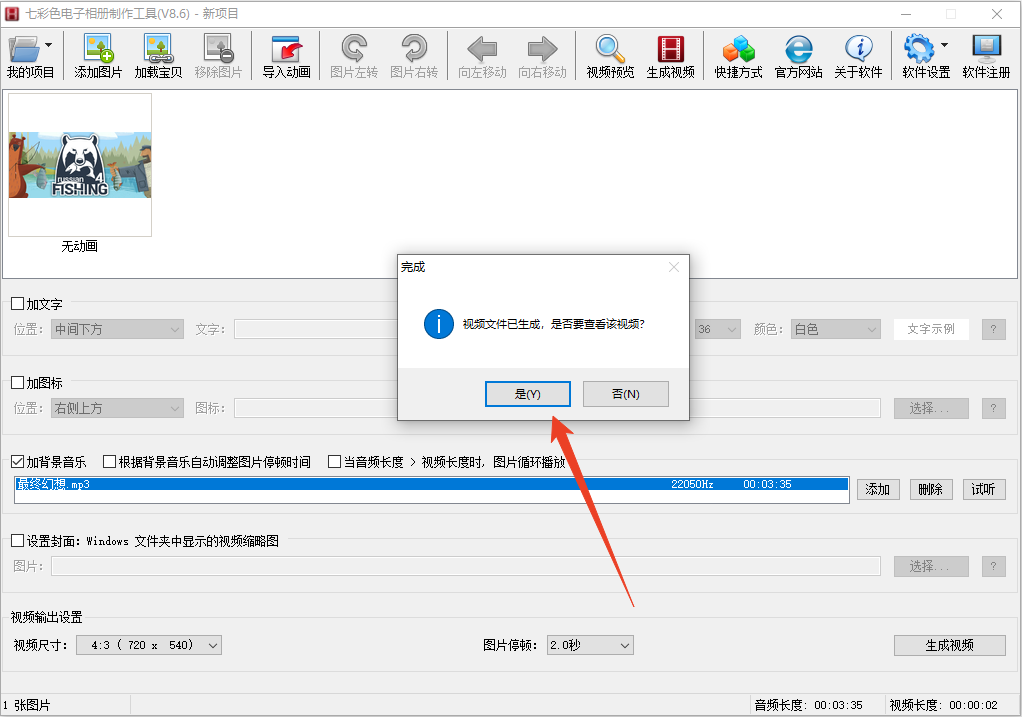Enable the 加文字 (add text) checkbox
This screenshot has height=717, width=1022.
18,304
